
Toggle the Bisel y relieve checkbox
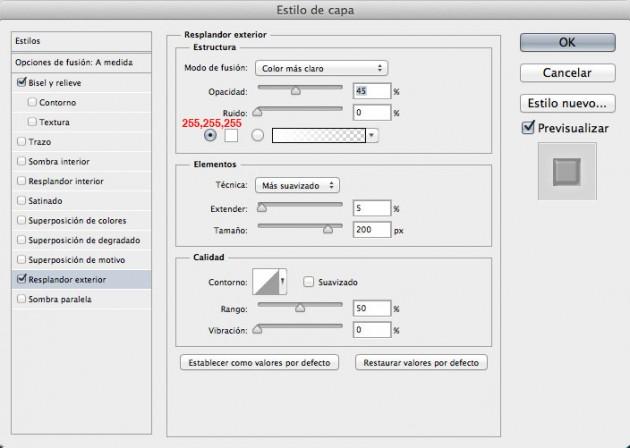pos(22,82)
